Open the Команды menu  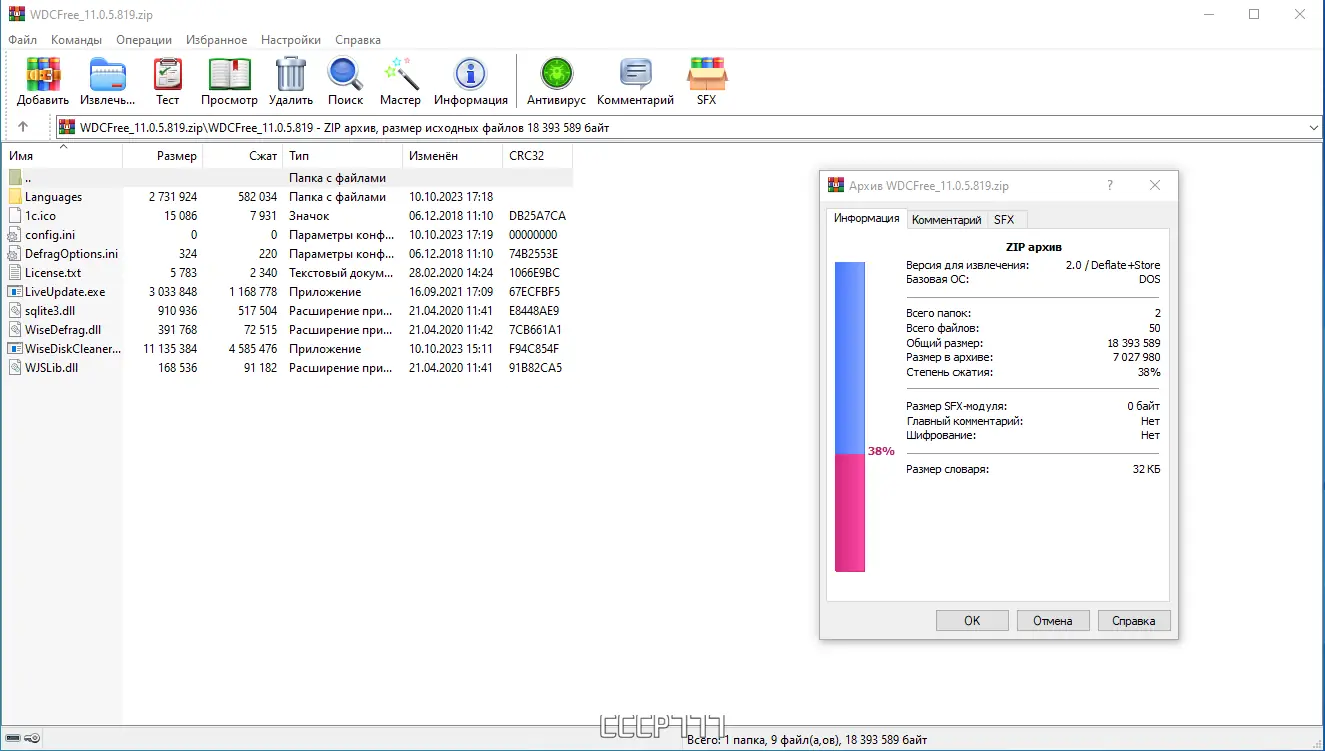[x=77, y=40]
